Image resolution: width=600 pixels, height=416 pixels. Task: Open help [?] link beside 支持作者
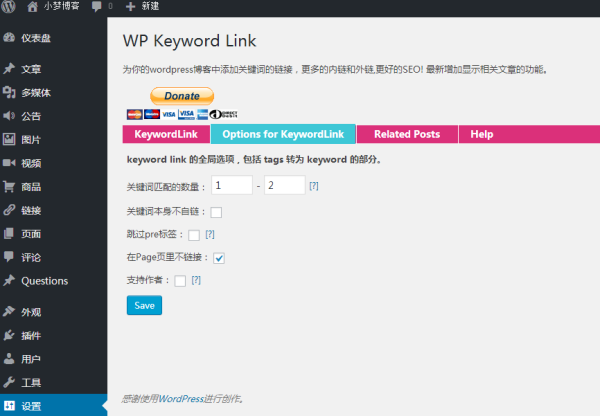point(196,280)
